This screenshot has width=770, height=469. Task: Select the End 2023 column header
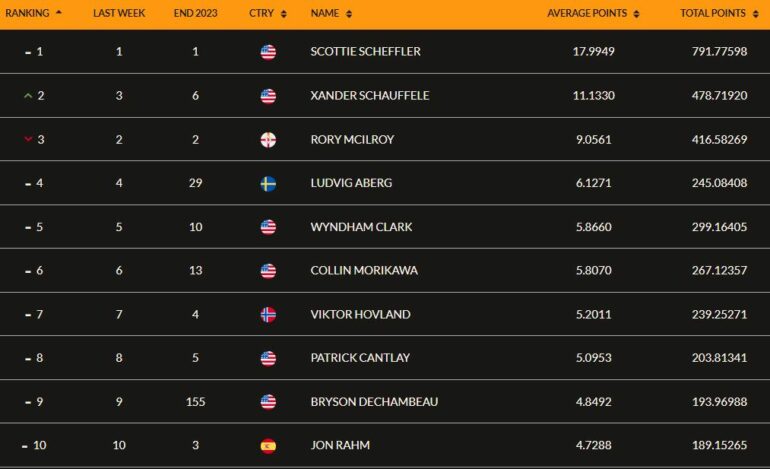click(195, 13)
